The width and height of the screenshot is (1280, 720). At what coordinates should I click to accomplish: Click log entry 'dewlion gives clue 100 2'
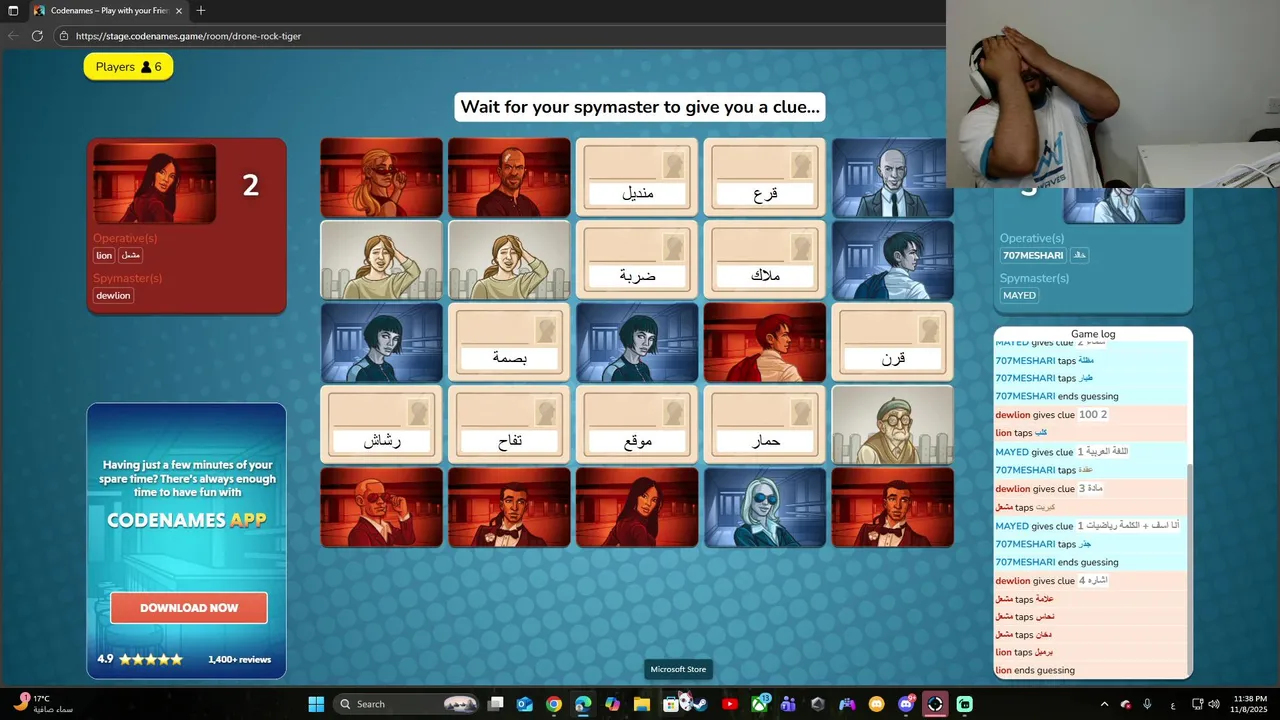[x=1090, y=415]
